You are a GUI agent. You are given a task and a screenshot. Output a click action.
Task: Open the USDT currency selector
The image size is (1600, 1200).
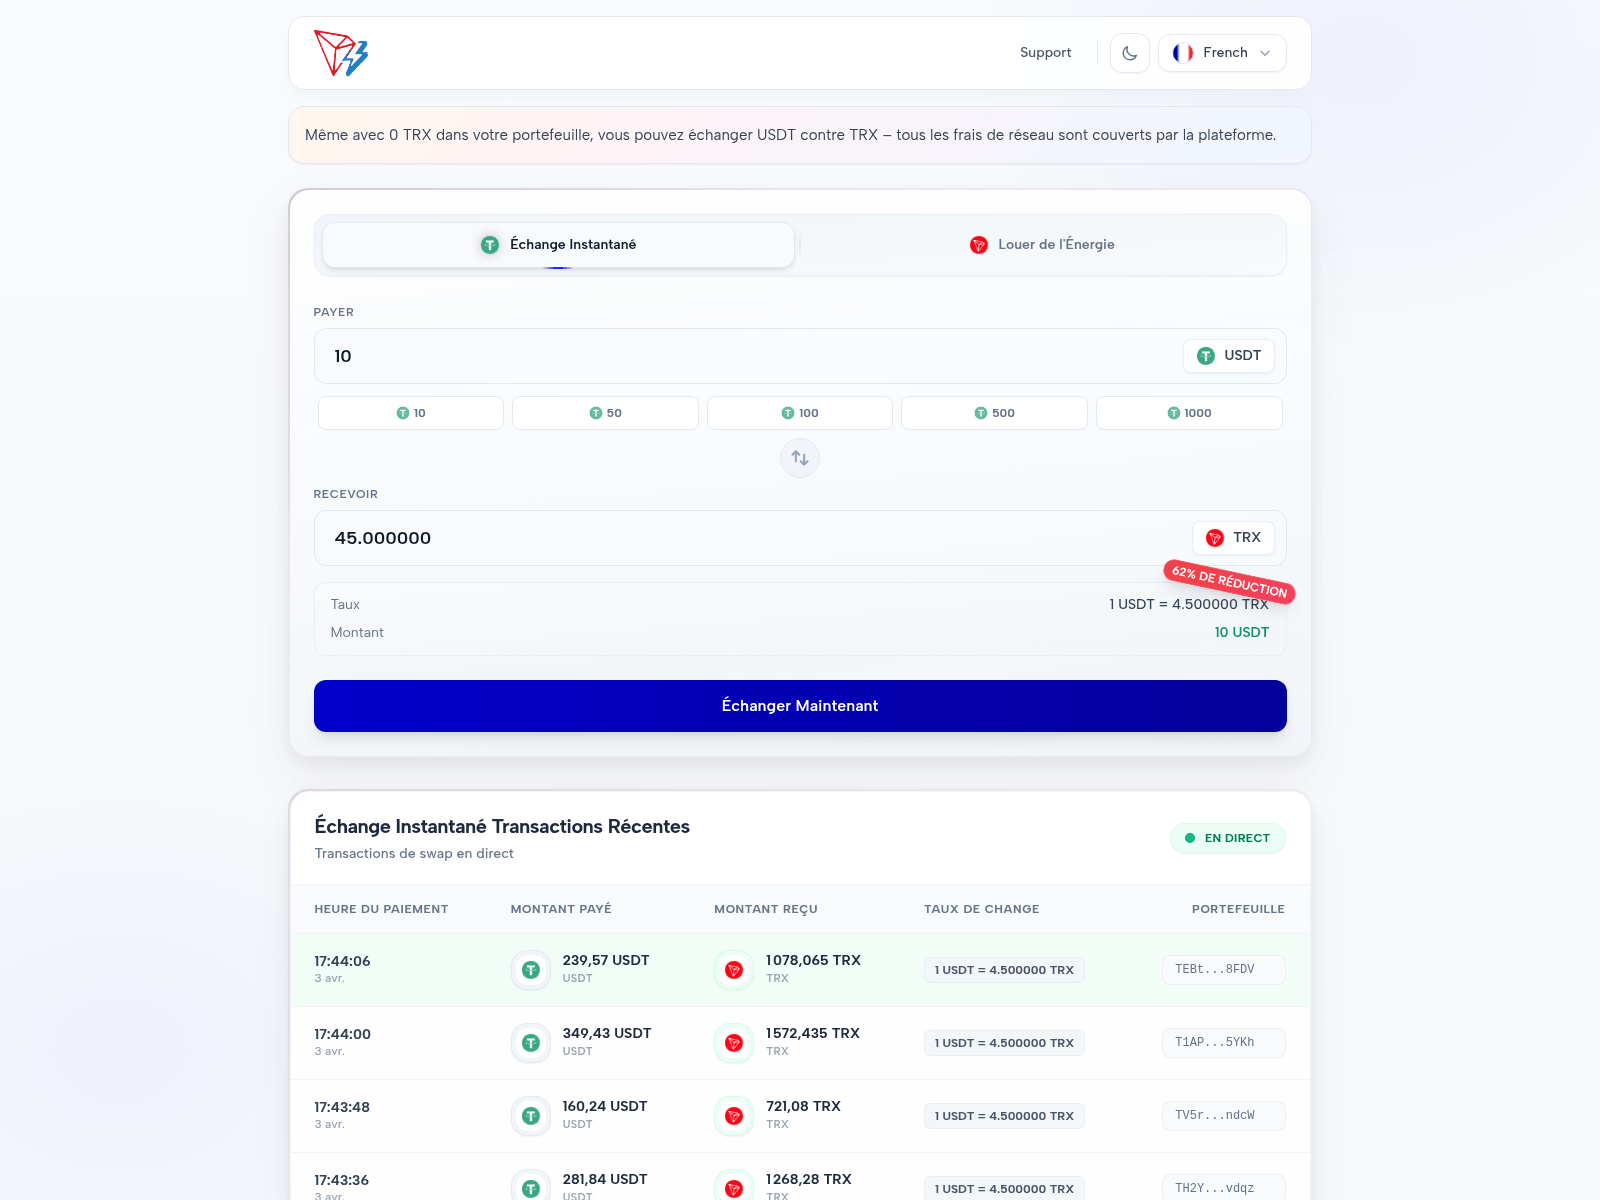coord(1228,356)
